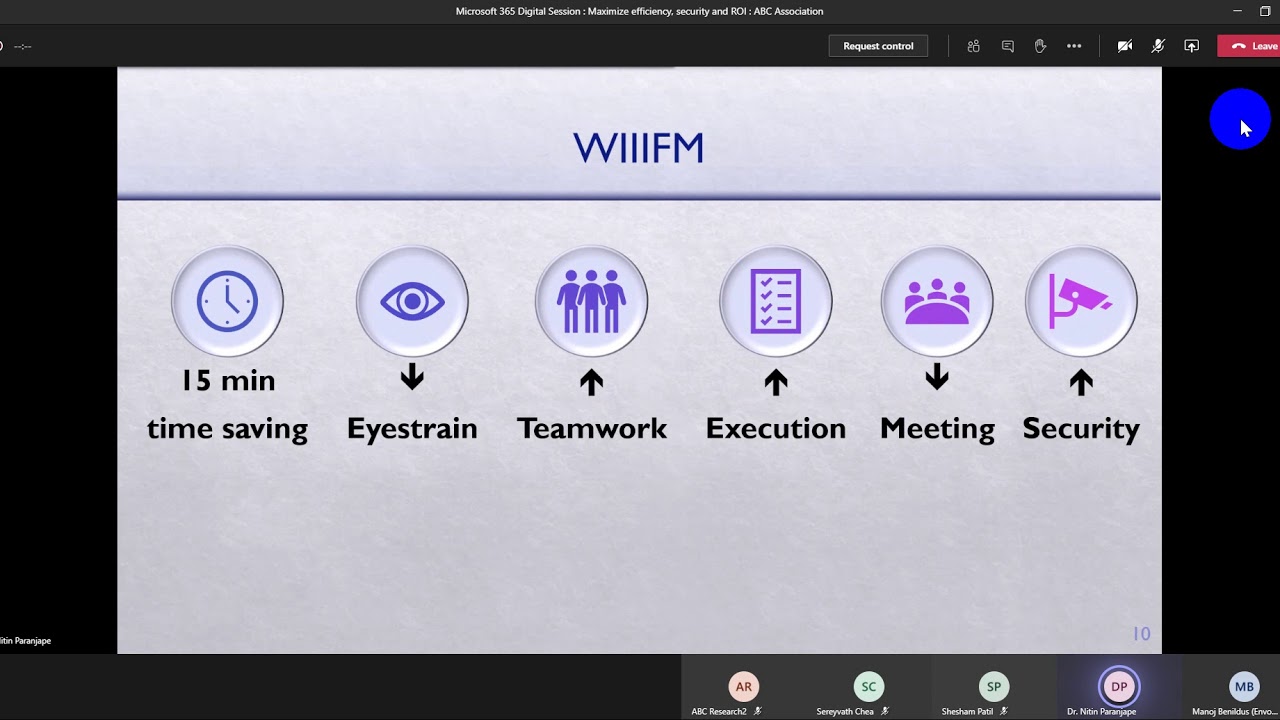Open More actions ellipsis menu
1280x720 pixels.
pos(1074,46)
